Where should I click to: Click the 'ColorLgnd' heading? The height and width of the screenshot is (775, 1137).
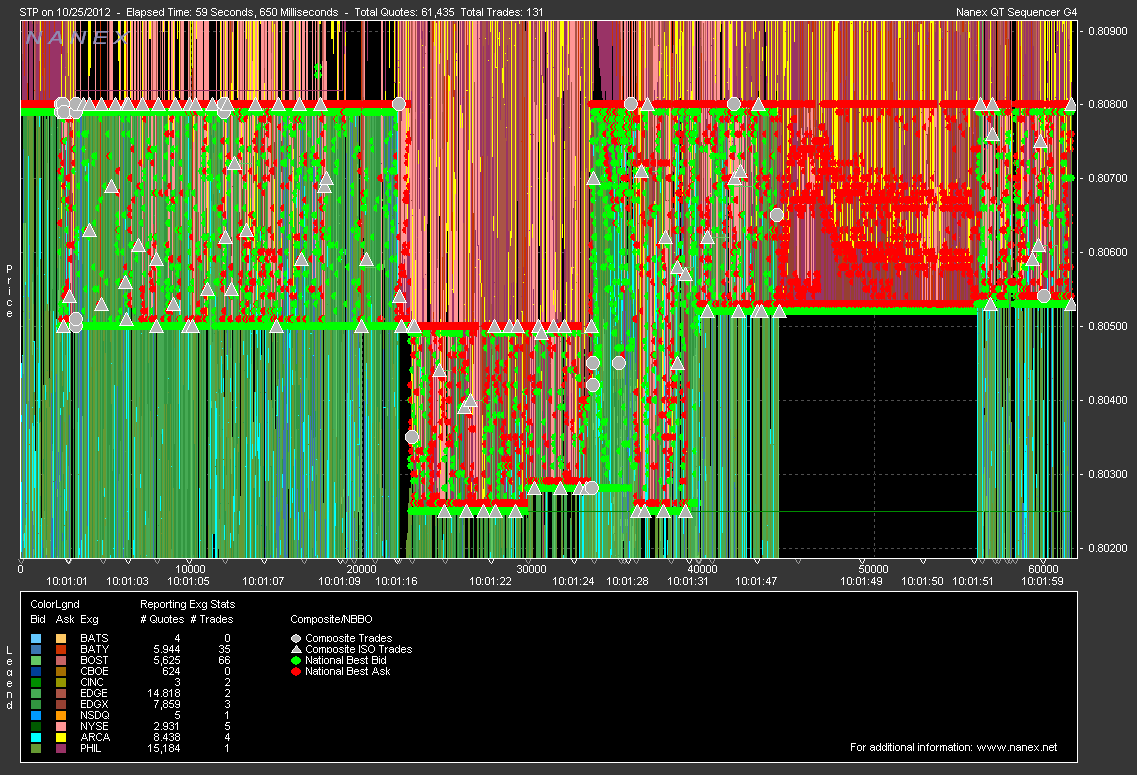point(55,605)
